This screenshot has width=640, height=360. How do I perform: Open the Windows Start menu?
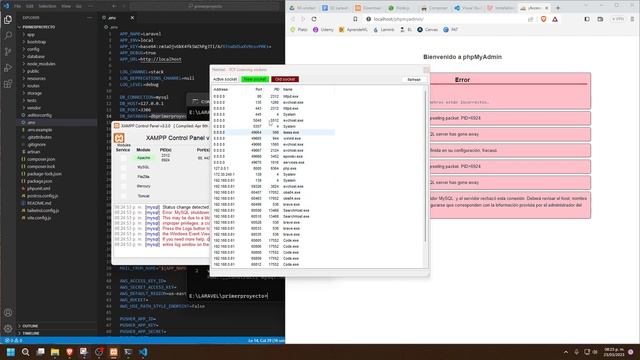11,352
